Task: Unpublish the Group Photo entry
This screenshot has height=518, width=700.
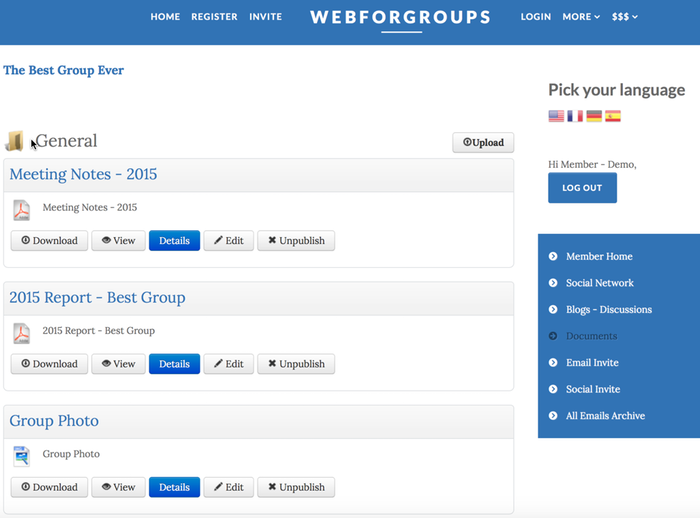Action: 296,487
